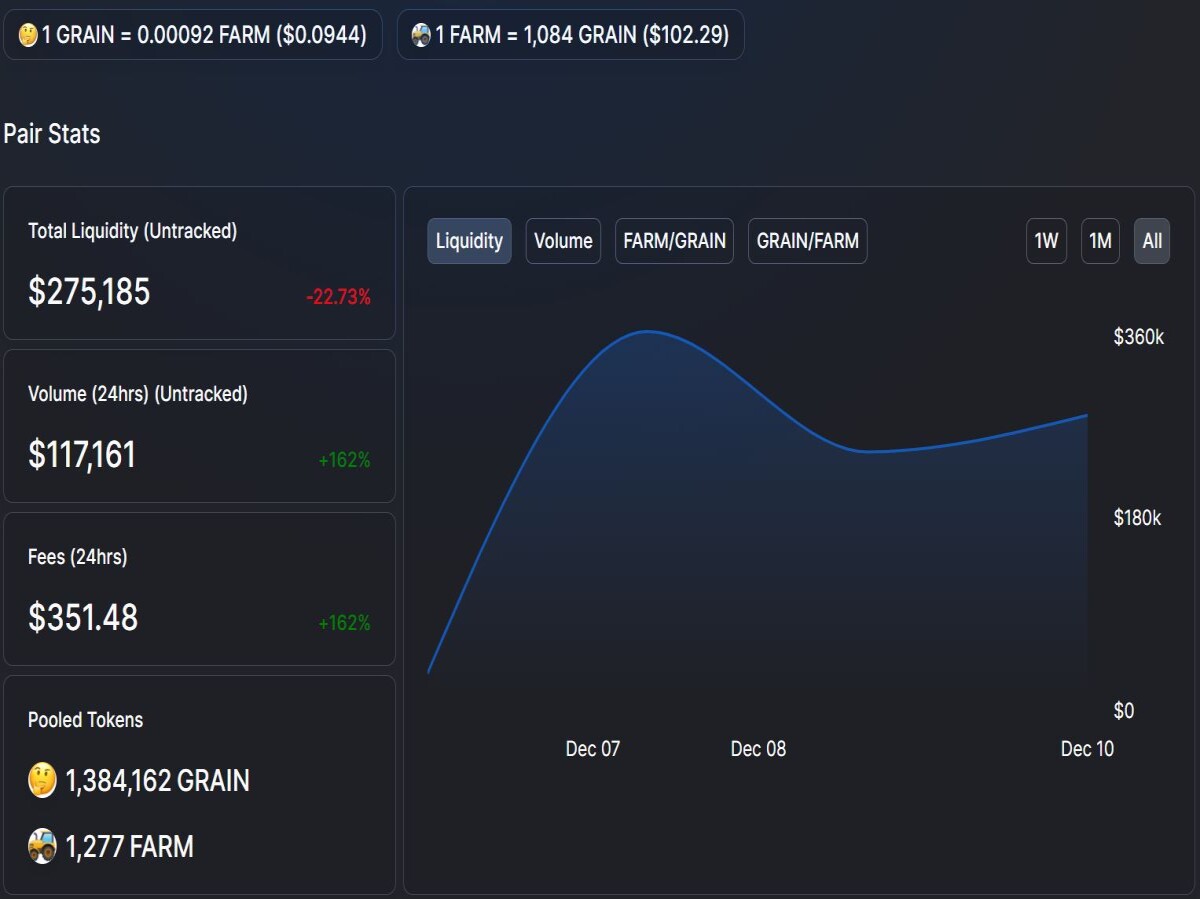Set the chart range to 1M
The width and height of the screenshot is (1200, 899).
pos(1100,241)
